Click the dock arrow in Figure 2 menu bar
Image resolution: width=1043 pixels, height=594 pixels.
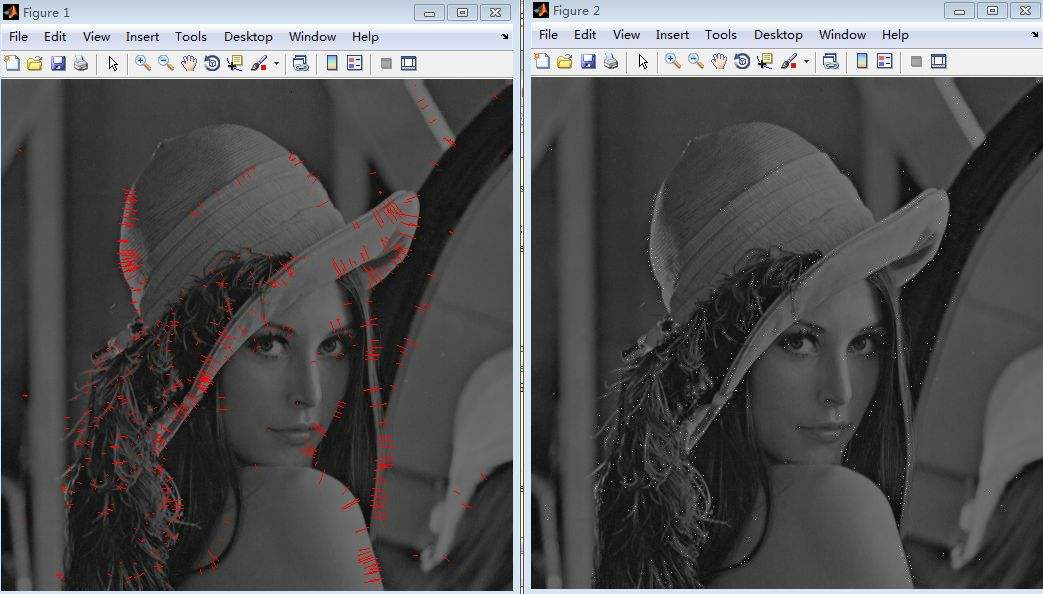click(1035, 35)
